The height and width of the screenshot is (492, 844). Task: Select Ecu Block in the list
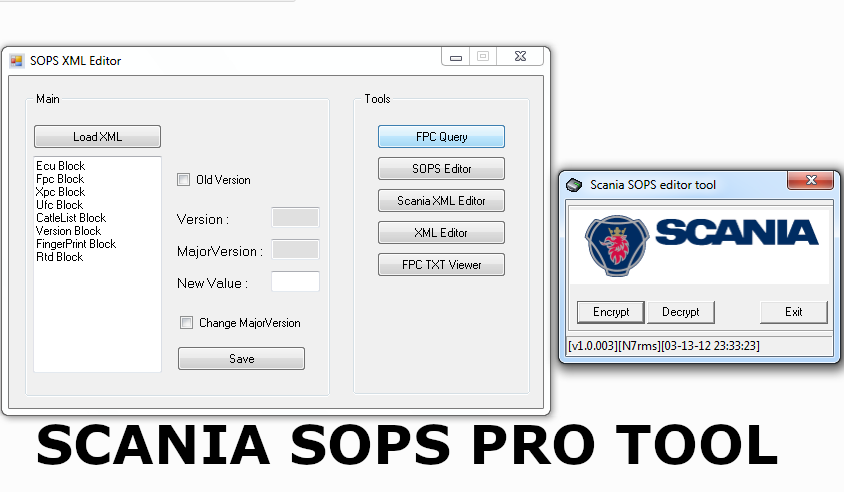[61, 166]
